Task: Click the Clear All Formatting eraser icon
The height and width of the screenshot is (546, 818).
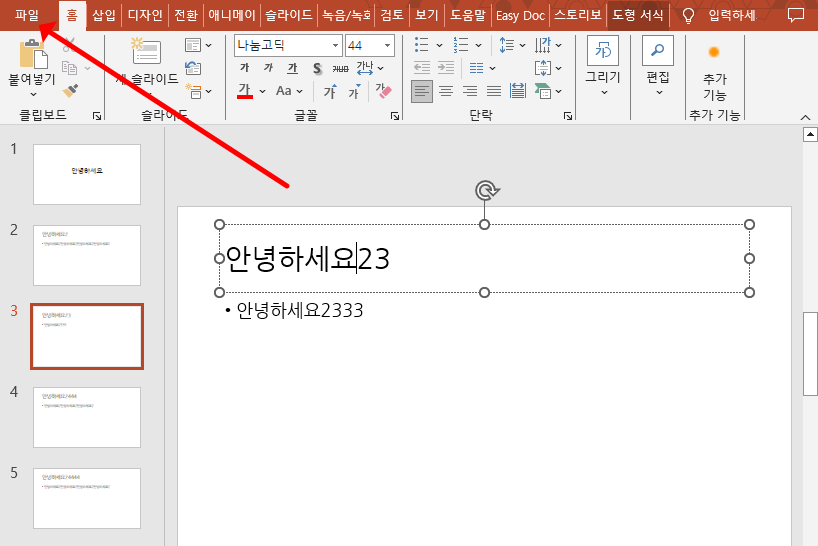Action: tap(383, 91)
